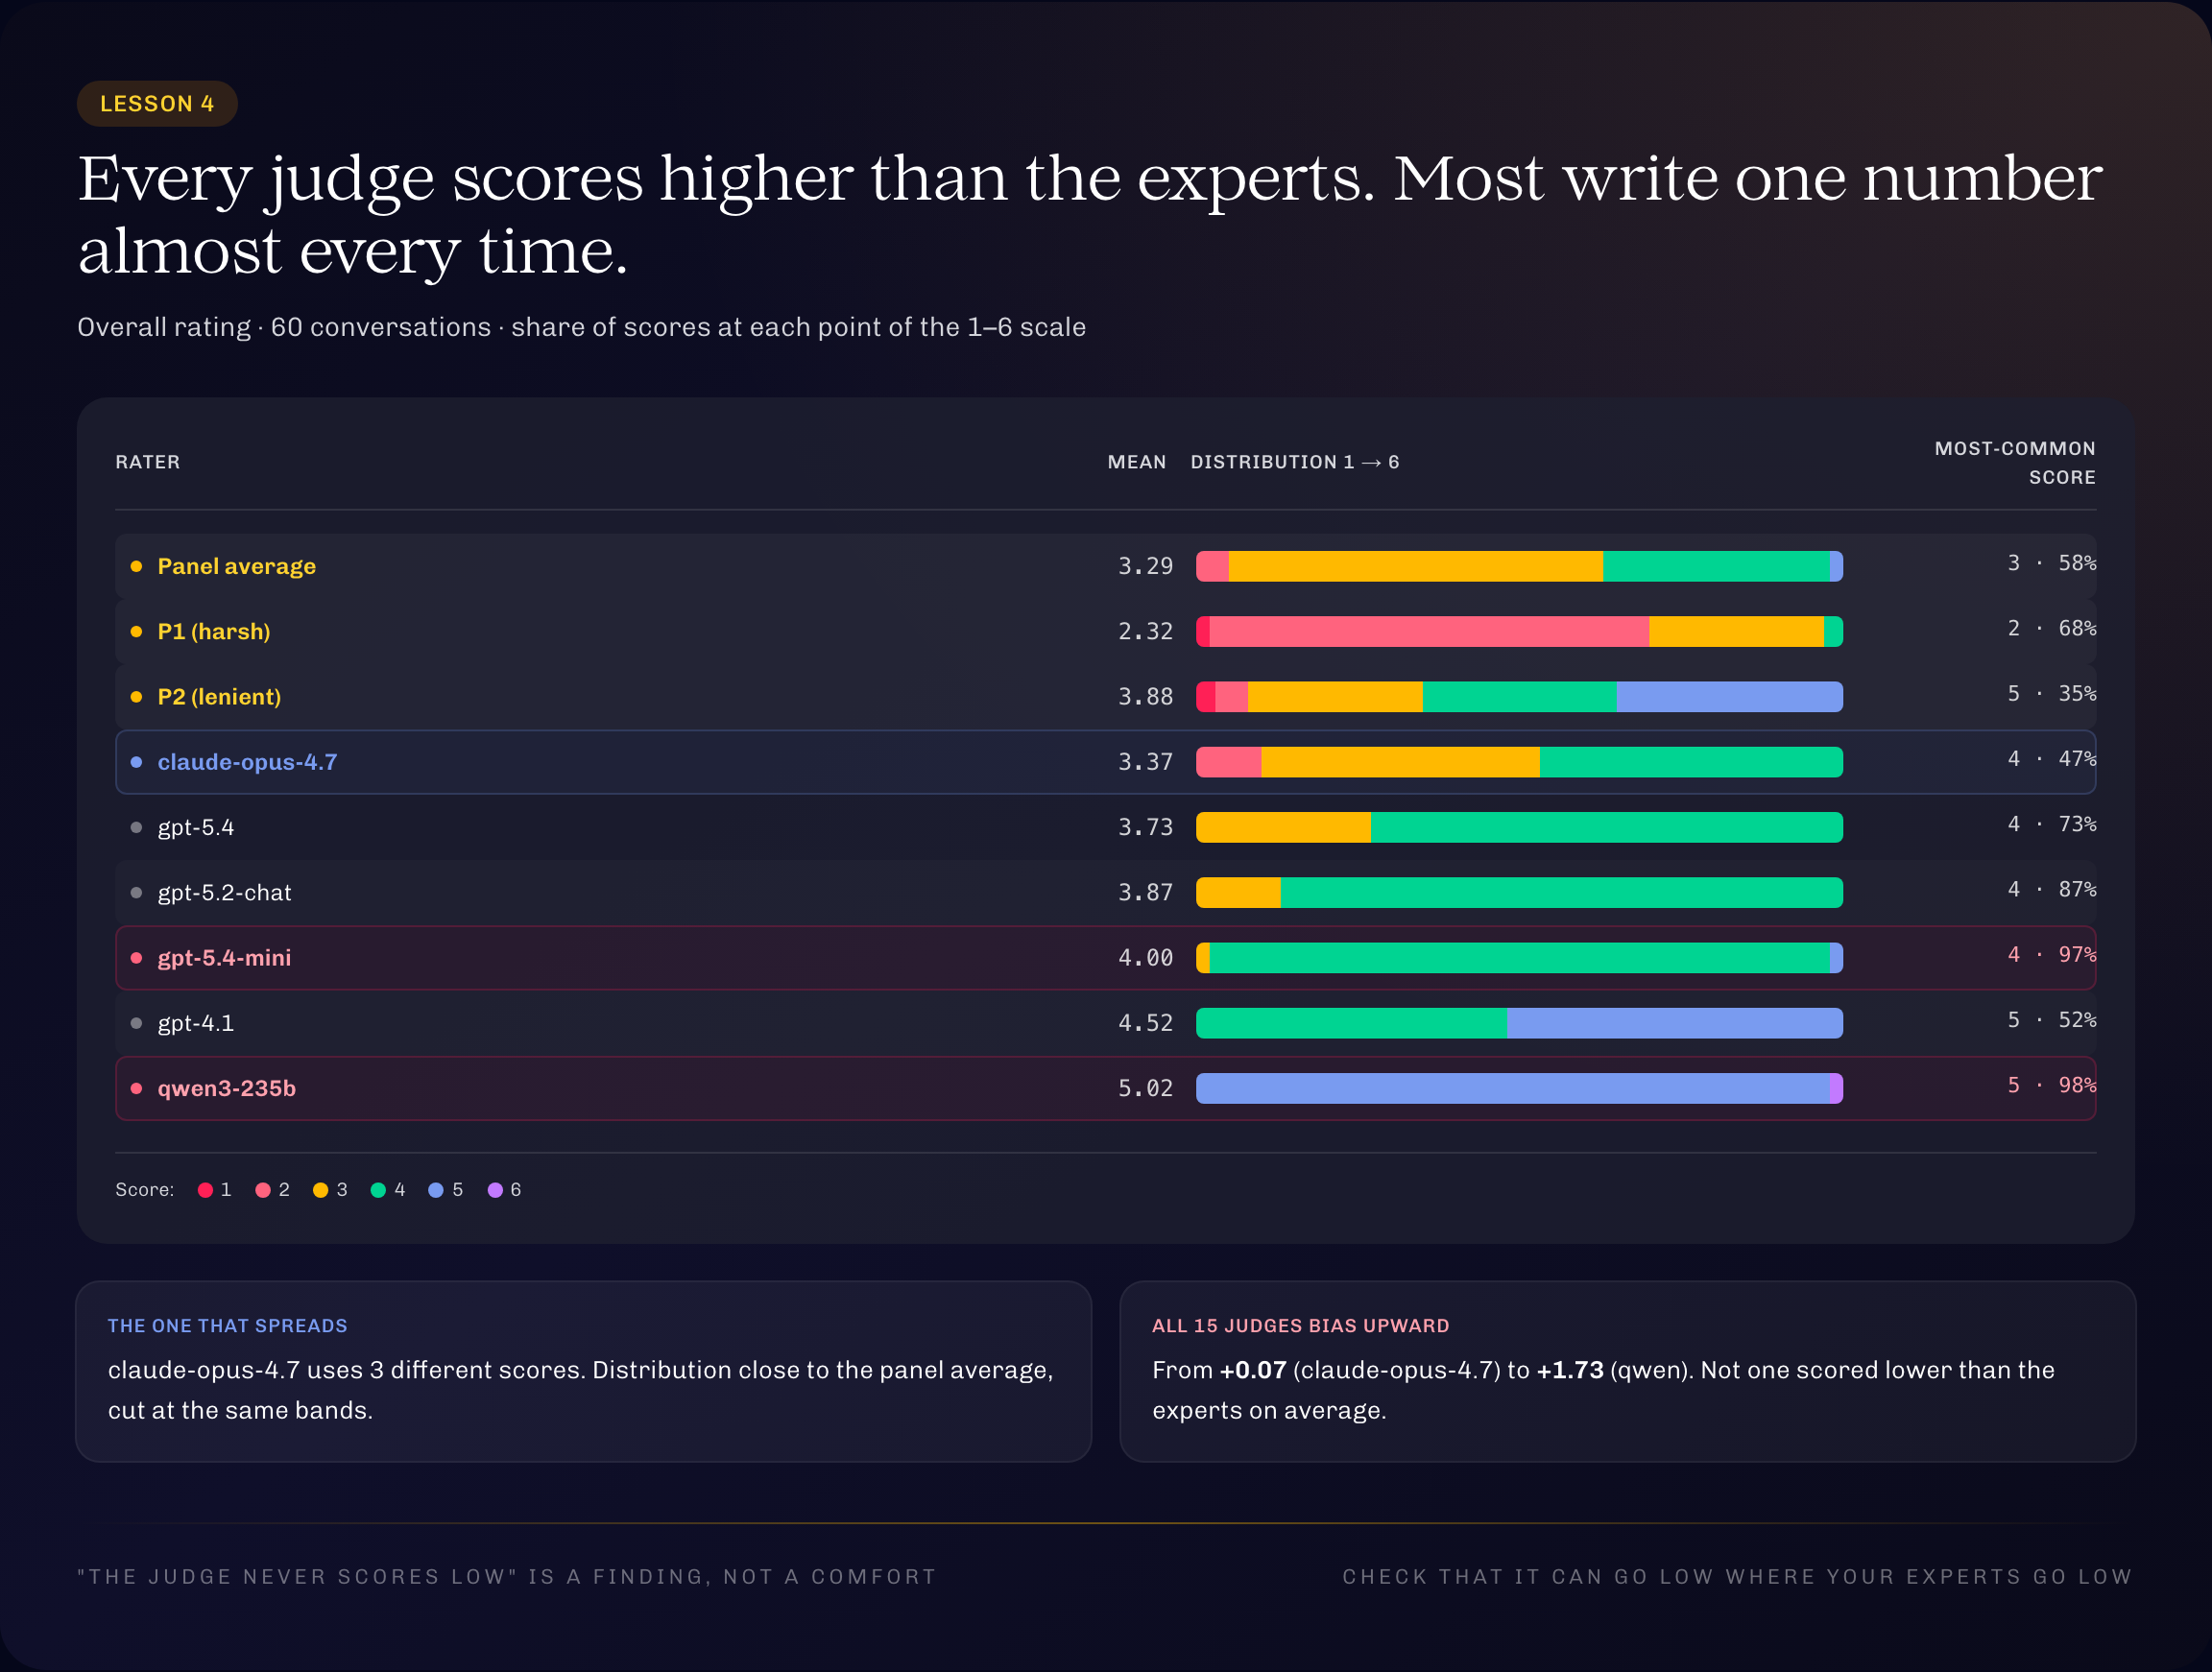2212x1672 pixels.
Task: Click ALL 15 JUDGES BIAS UPWARD card heading
Action: [1301, 1326]
